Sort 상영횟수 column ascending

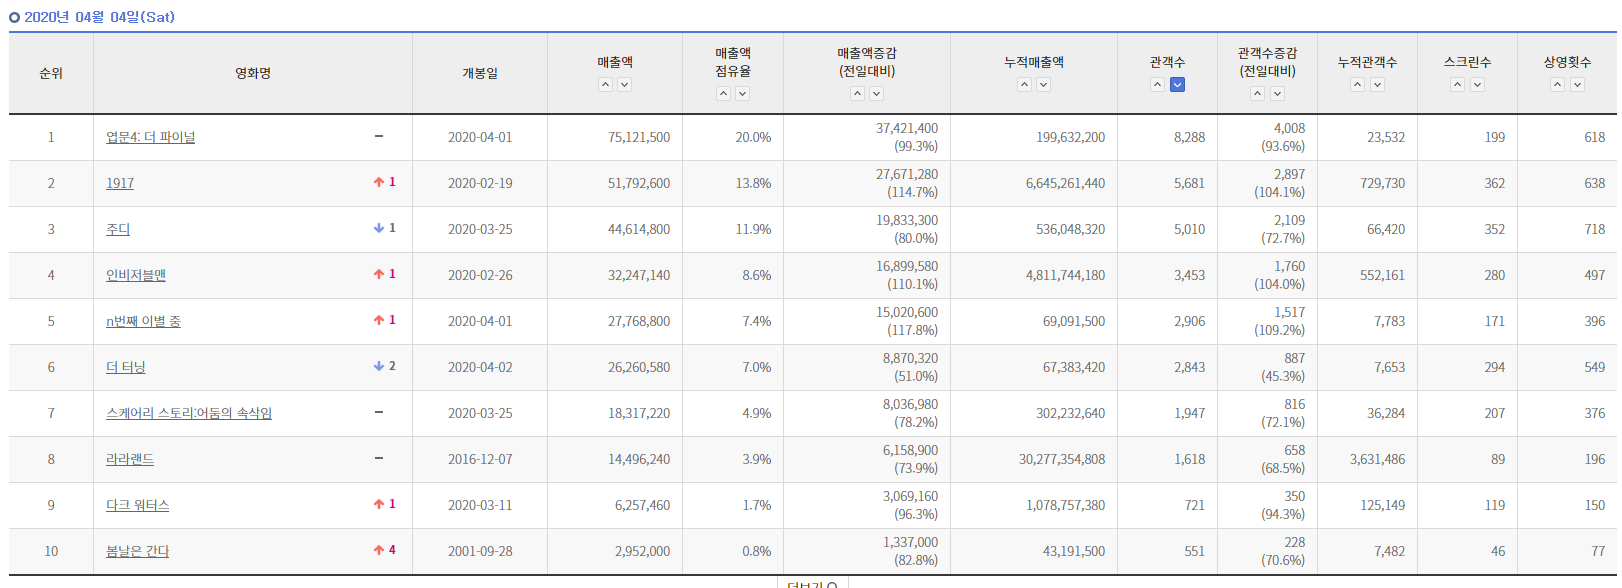pos(1557,85)
